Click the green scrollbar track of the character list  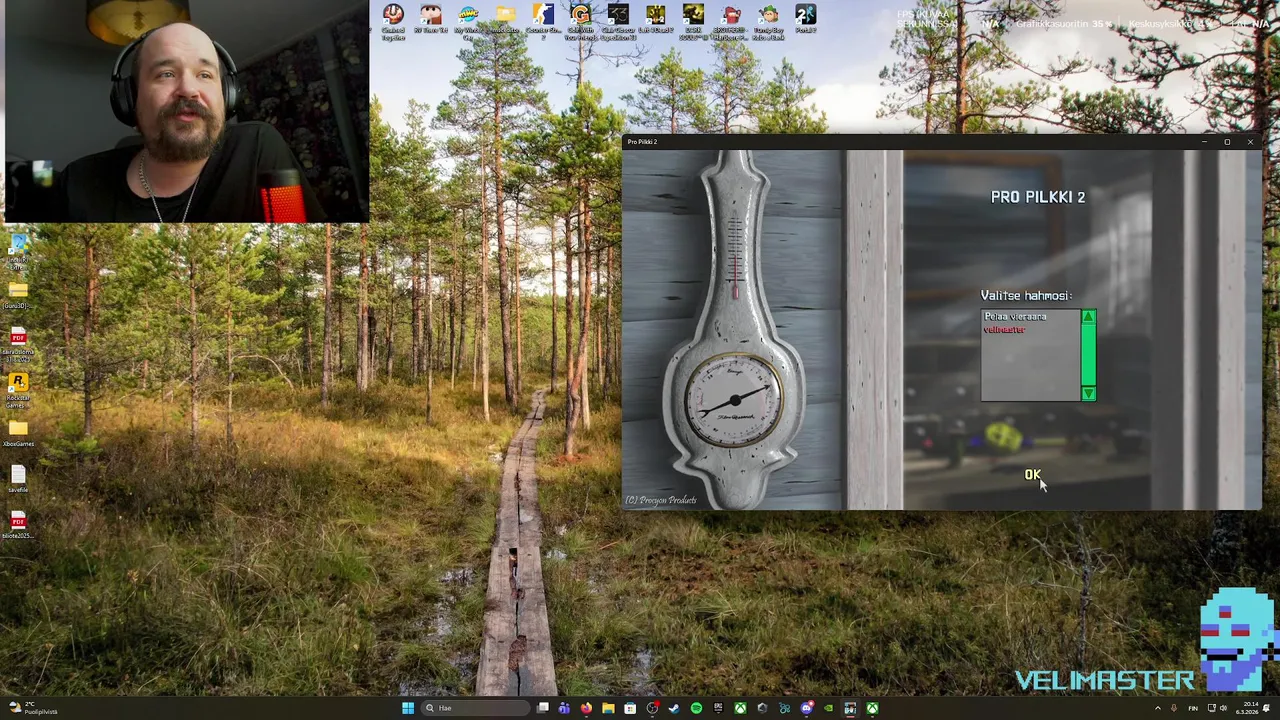[x=1088, y=355]
